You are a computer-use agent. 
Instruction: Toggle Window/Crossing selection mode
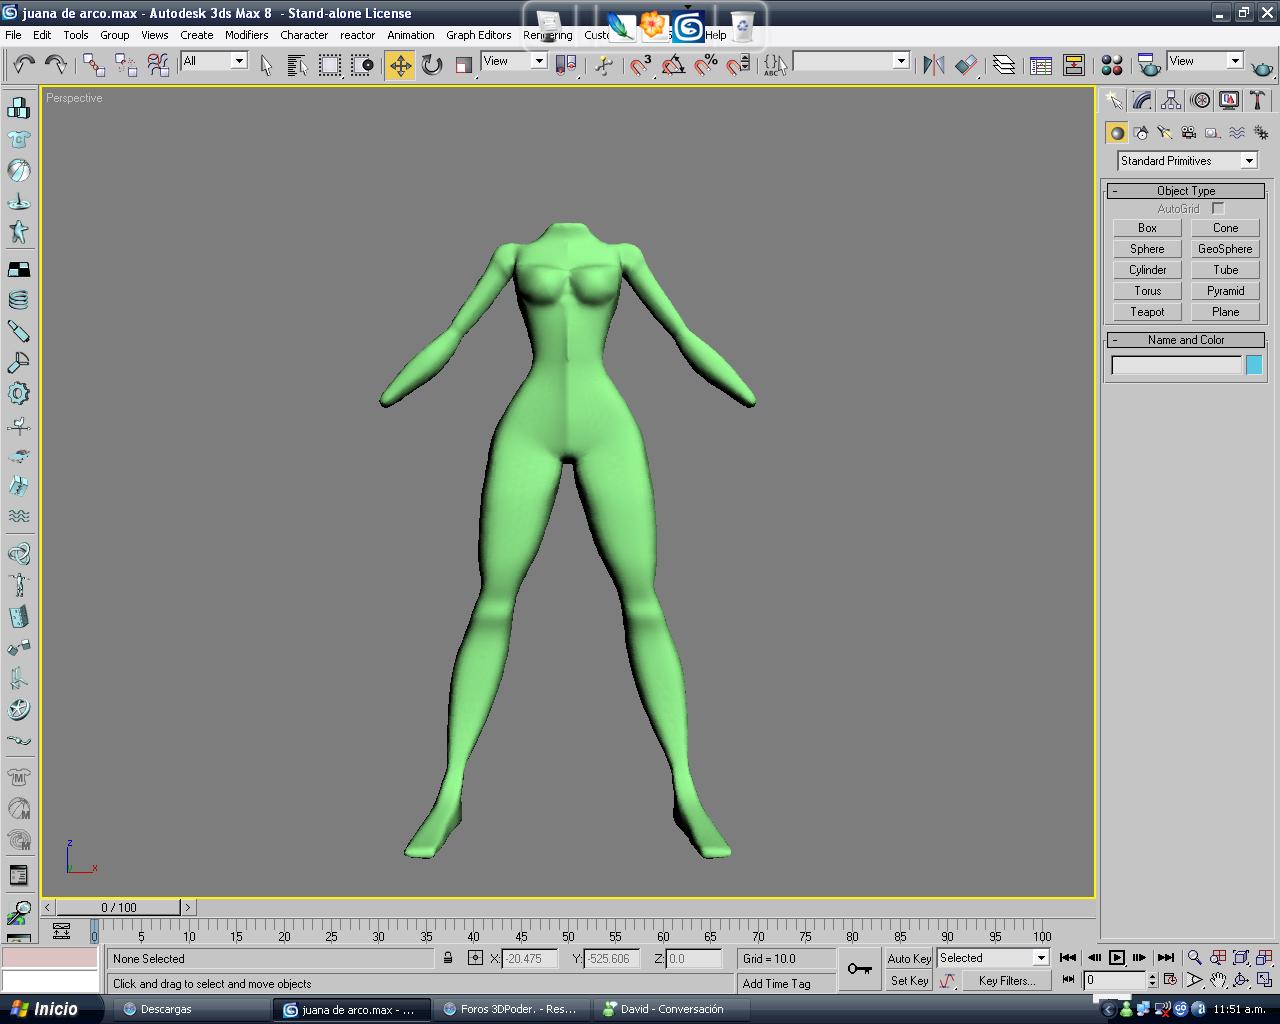click(362, 65)
